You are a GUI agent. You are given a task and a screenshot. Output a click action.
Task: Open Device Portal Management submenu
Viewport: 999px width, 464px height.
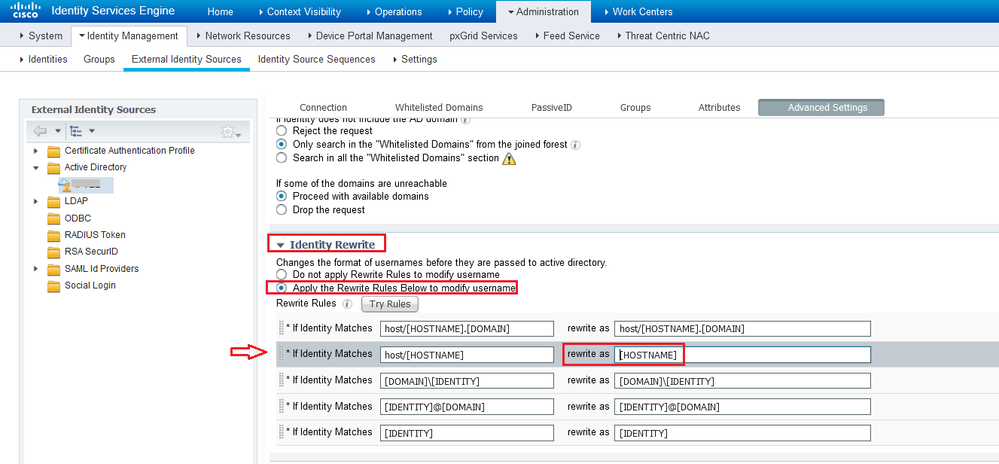pos(370,36)
